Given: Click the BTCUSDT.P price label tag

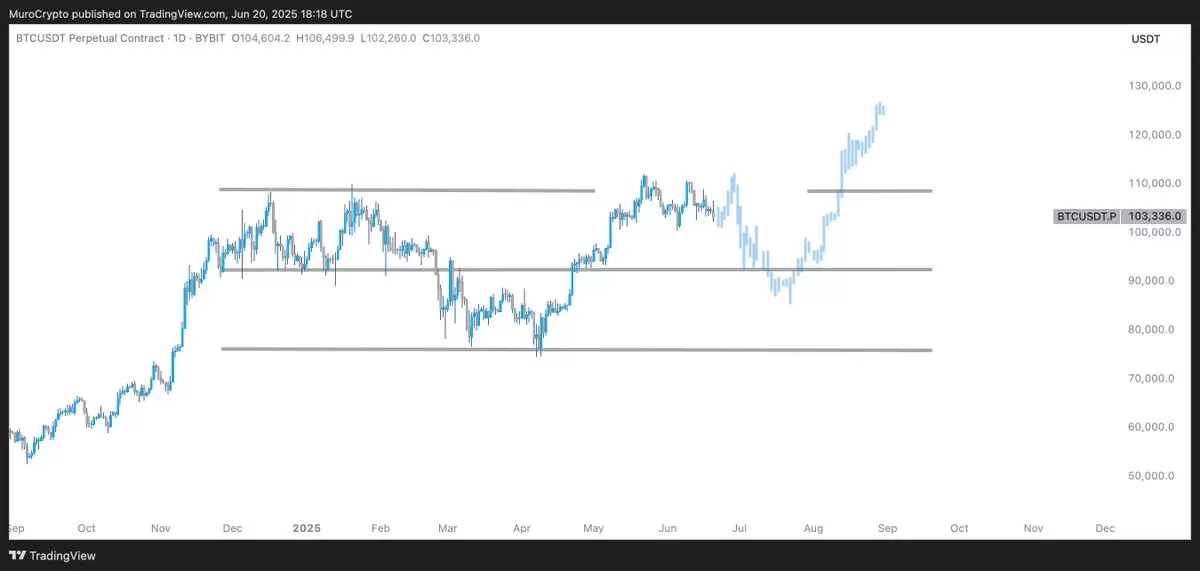Looking at the screenshot, I should click(x=1087, y=216).
